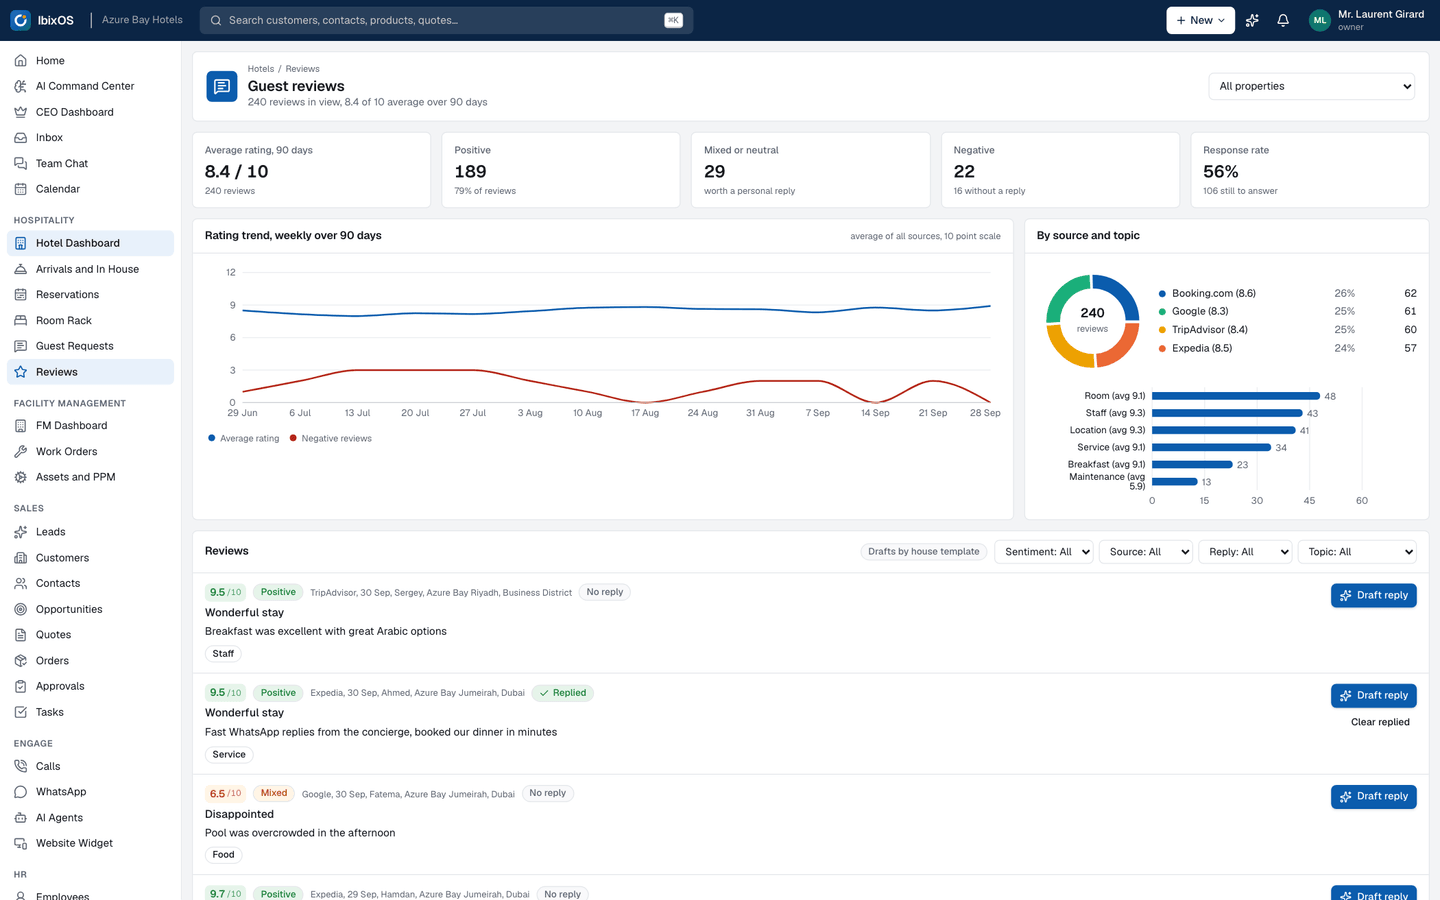This screenshot has height=900, width=1440.
Task: Click the Website Widget icon
Action: click(x=21, y=843)
